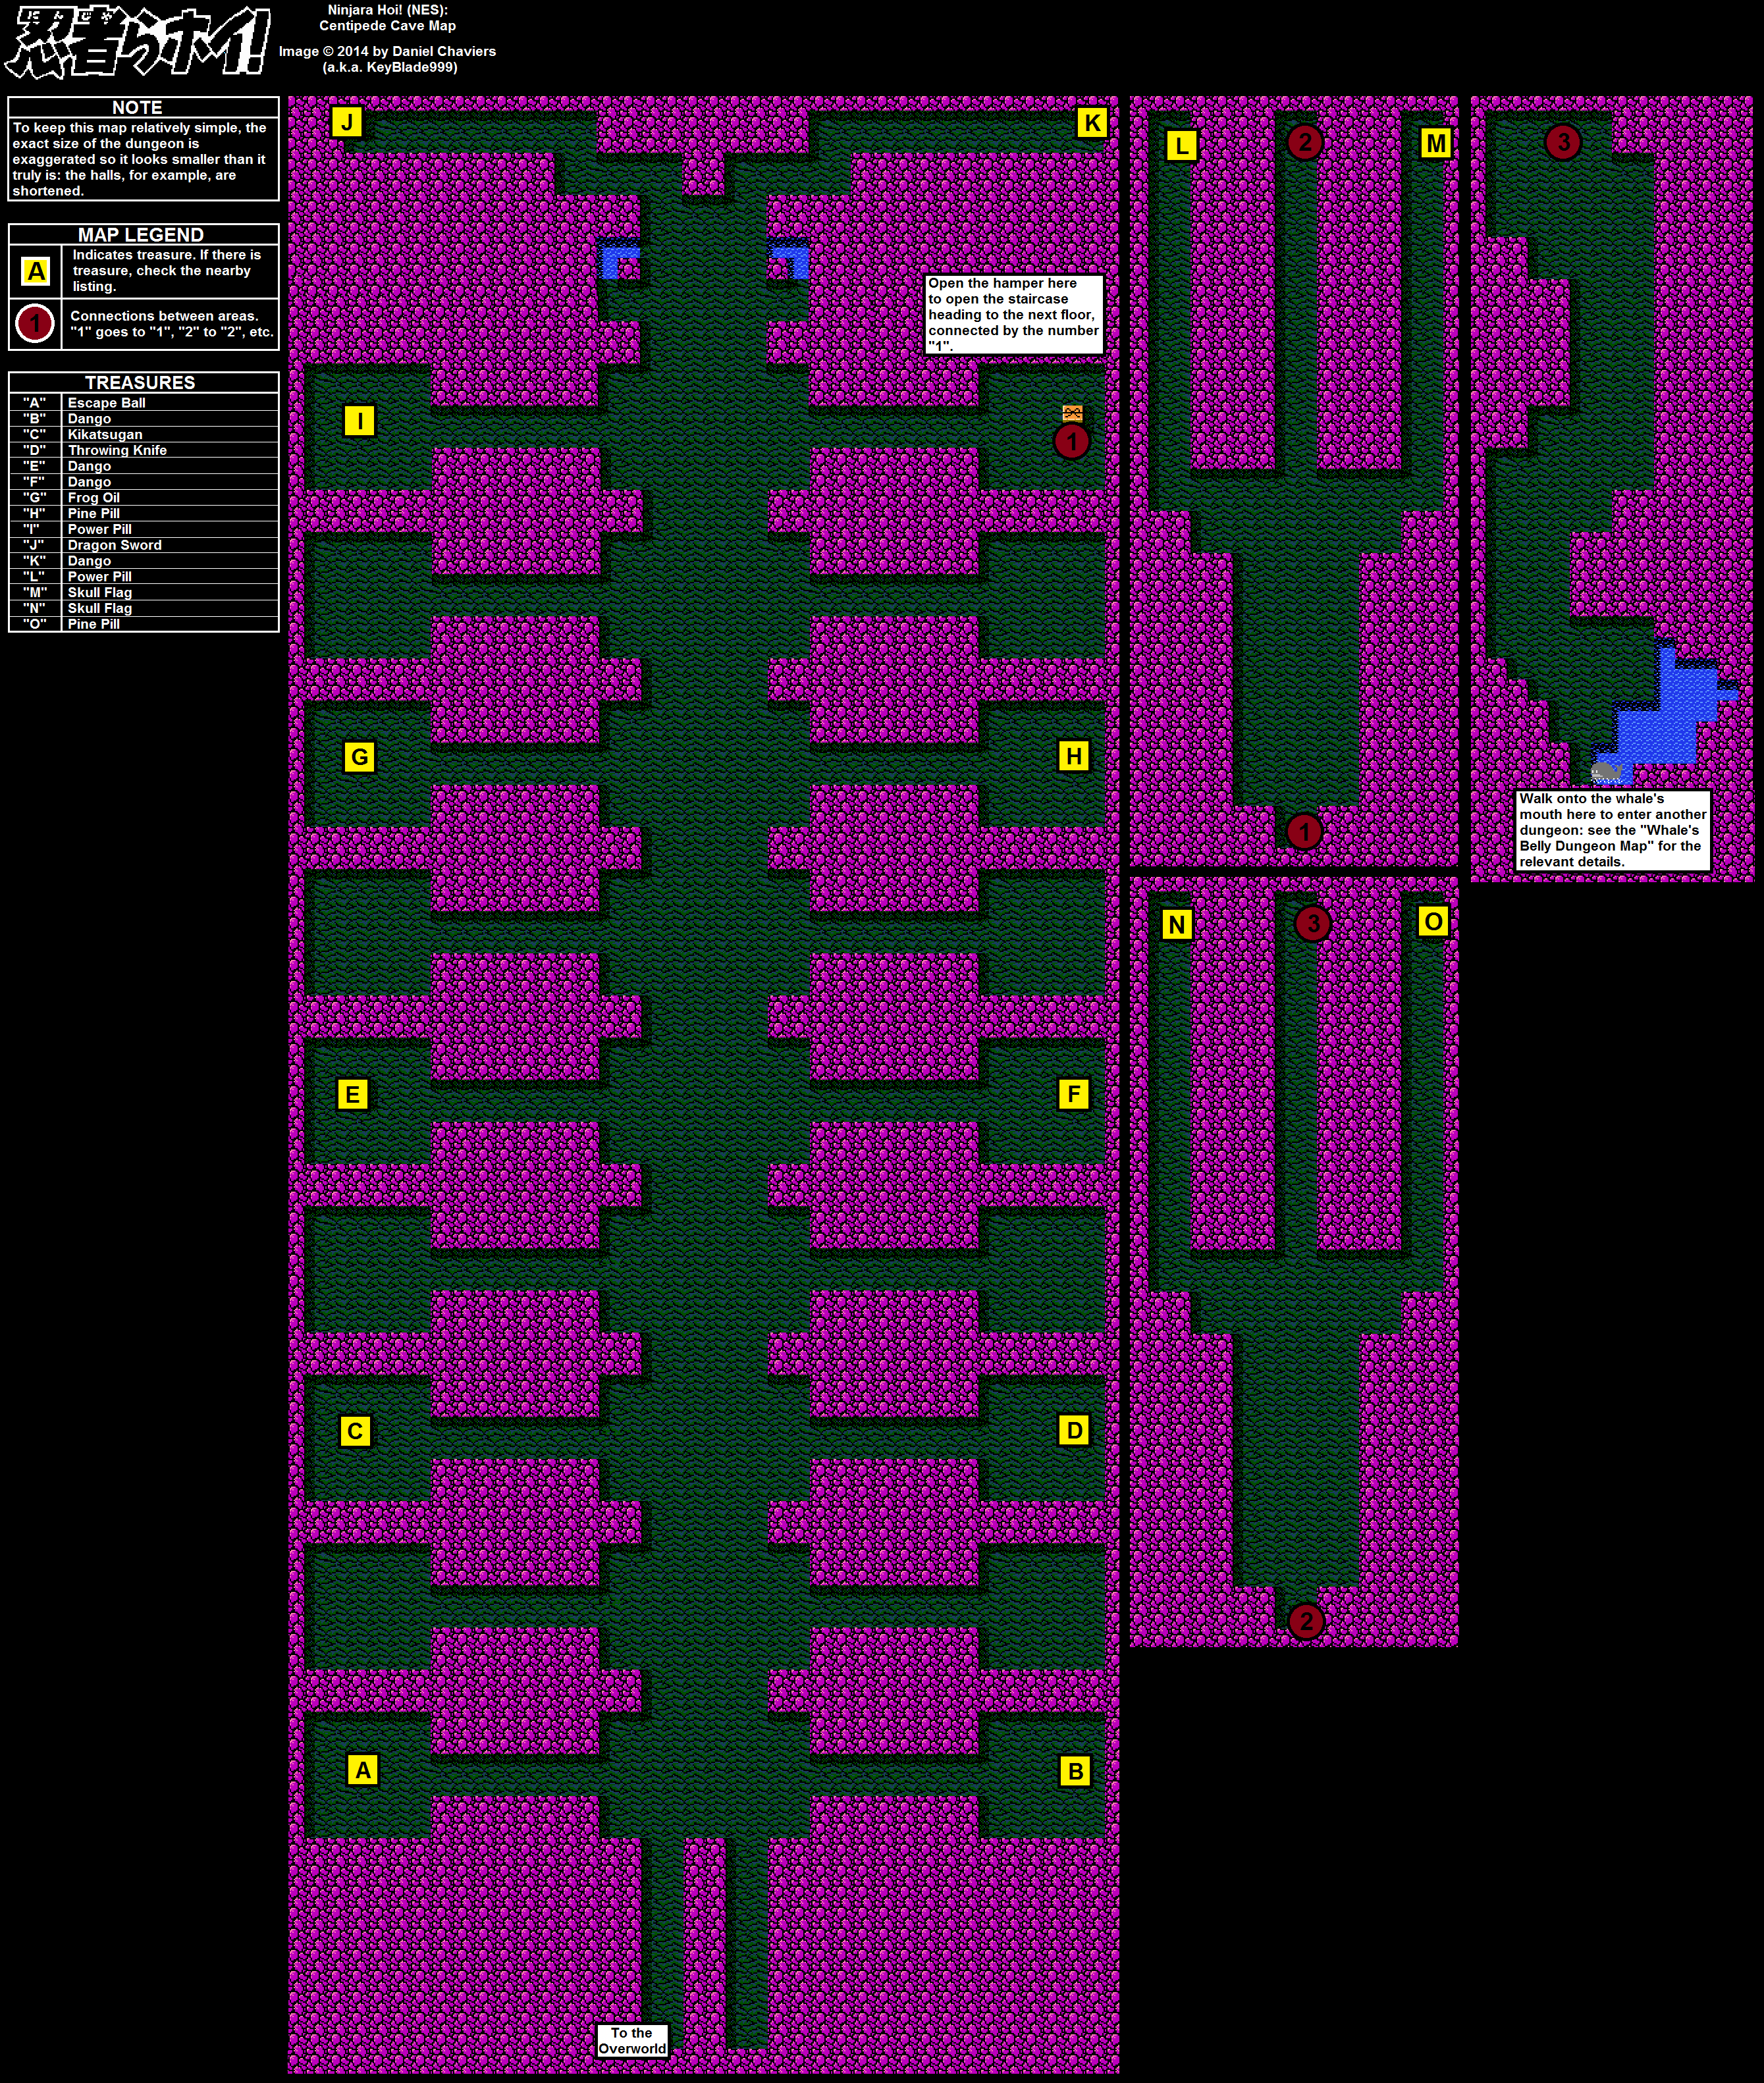This screenshot has height=2083, width=1764.
Task: Click the legend's sample connection icon 1
Action: point(35,323)
